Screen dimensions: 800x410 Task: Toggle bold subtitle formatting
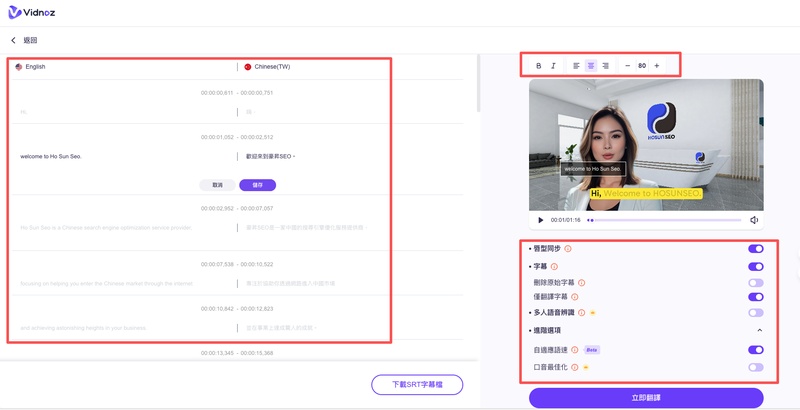[539, 66]
